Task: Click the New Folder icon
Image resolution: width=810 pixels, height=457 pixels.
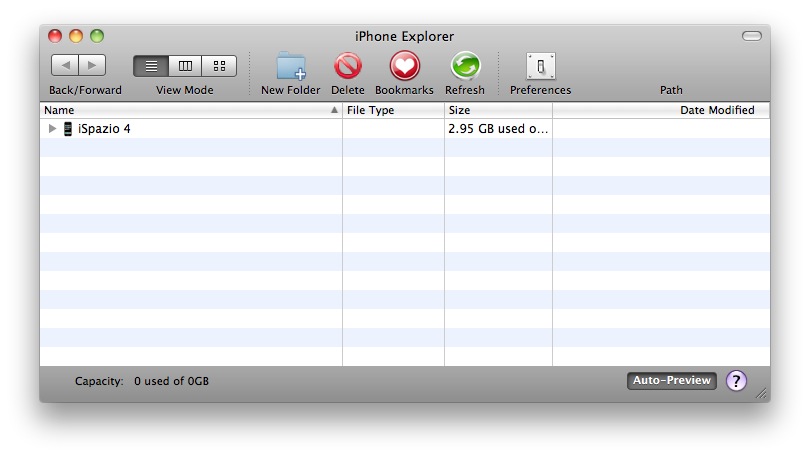Action: [x=290, y=67]
